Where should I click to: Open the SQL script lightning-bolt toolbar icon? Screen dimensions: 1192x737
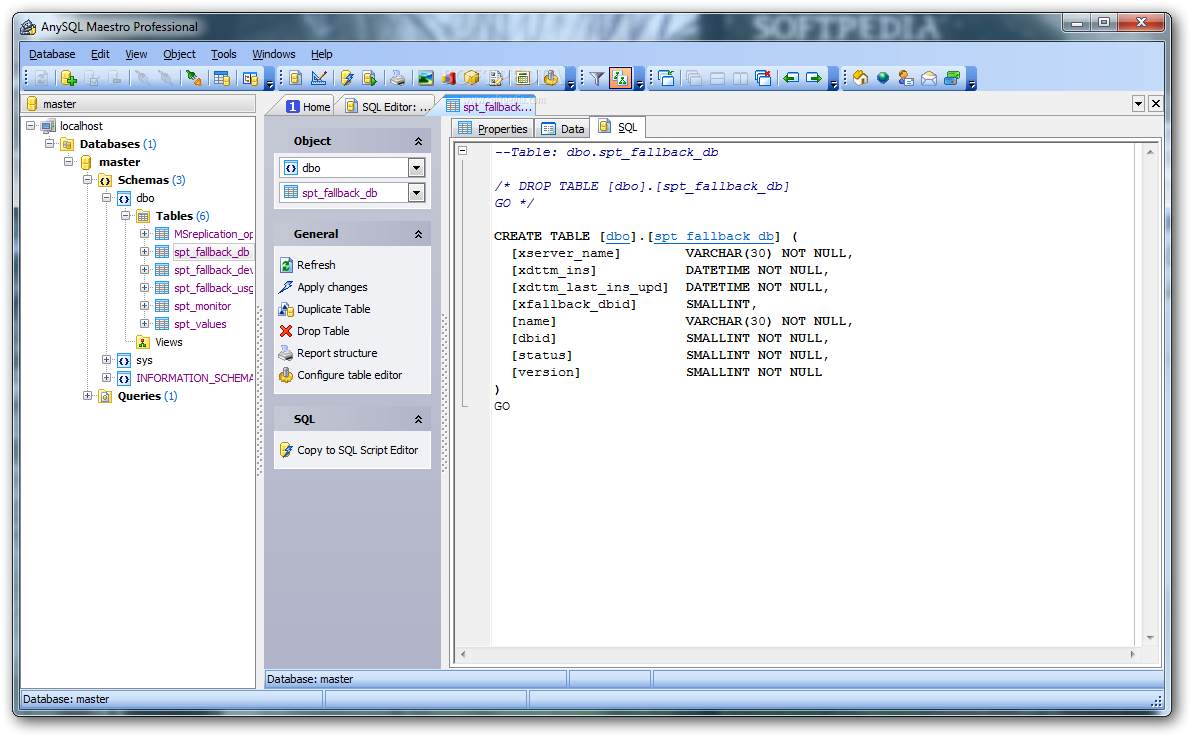(x=347, y=78)
